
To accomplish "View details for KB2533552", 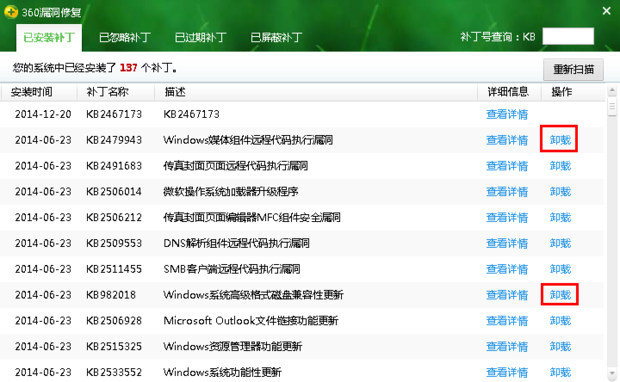I will click(507, 373).
